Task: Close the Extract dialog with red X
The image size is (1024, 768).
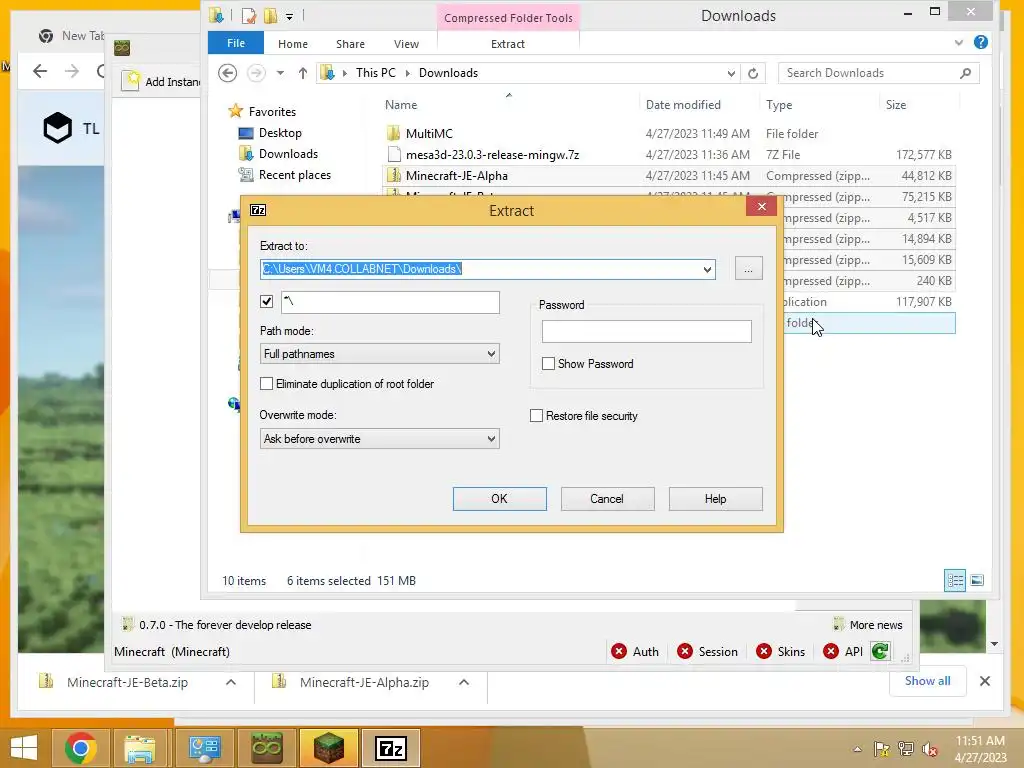Action: coord(761,207)
